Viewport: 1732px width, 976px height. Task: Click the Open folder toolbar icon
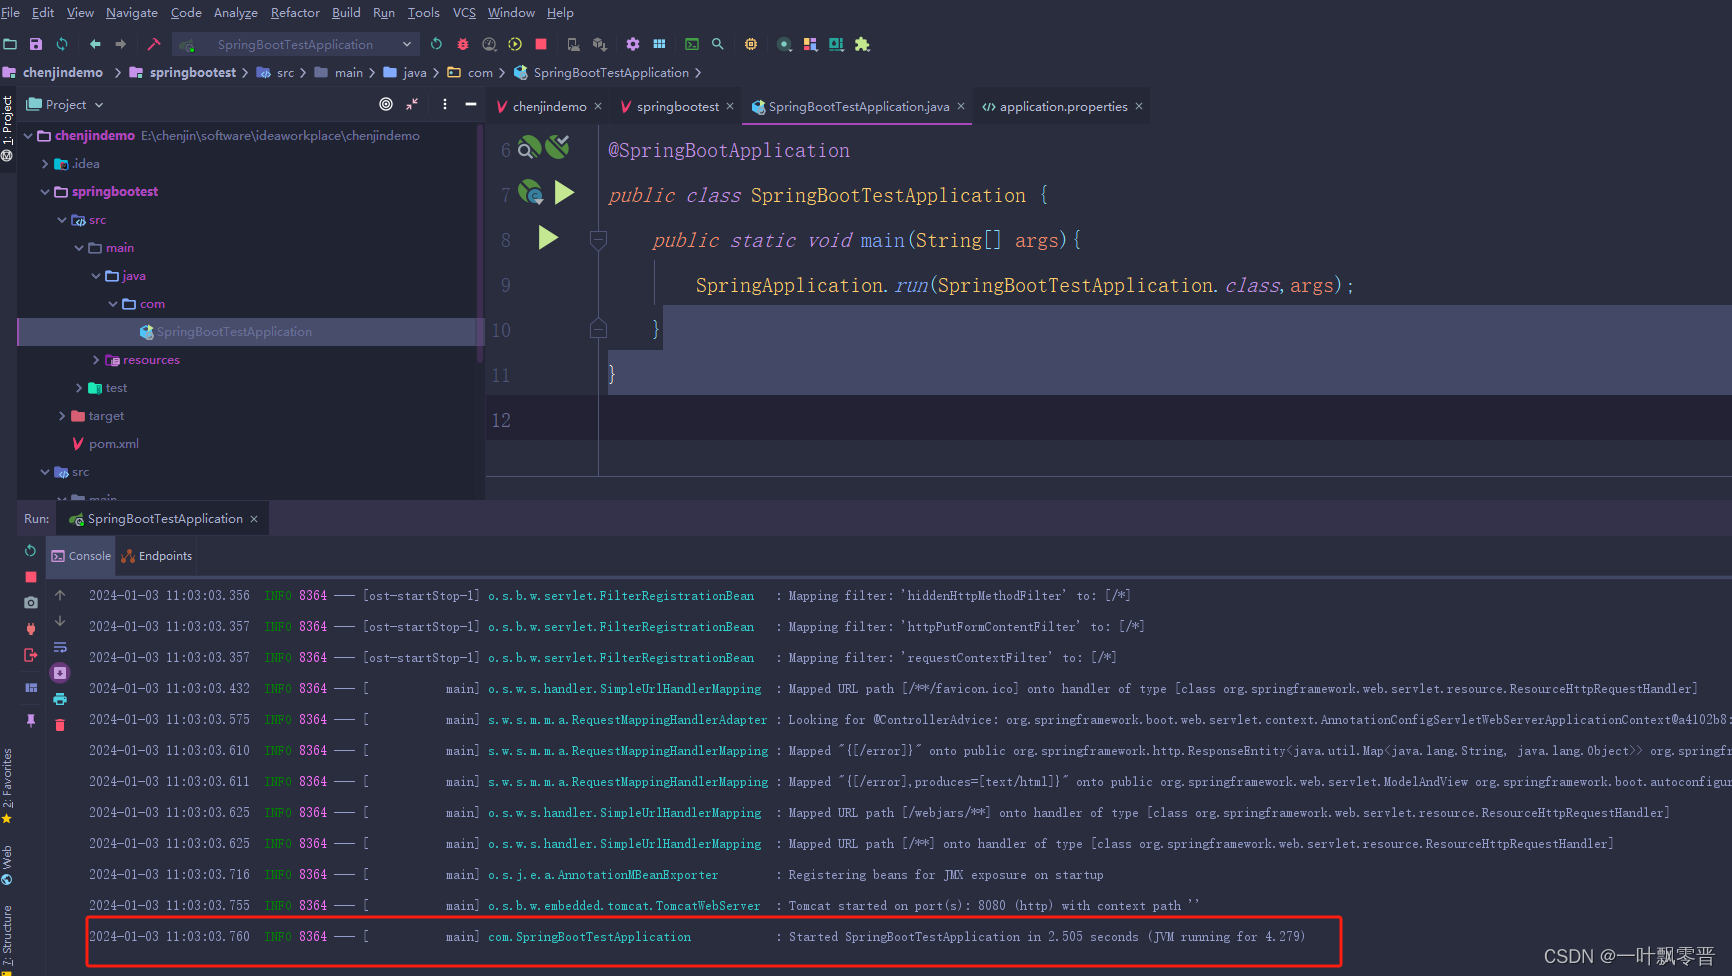point(10,44)
